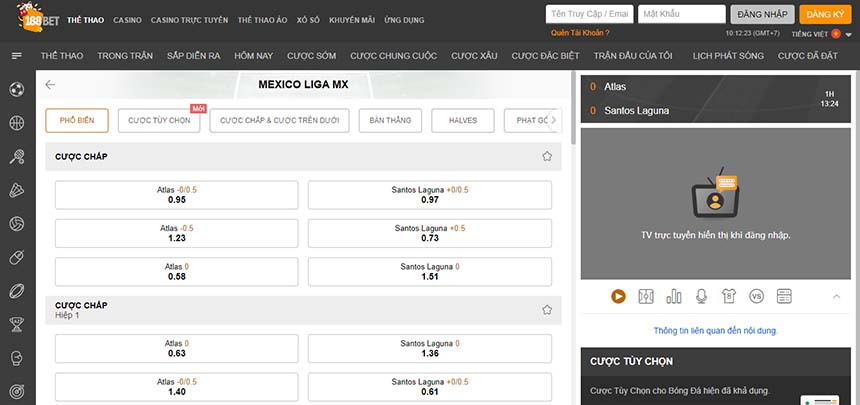Select the football sport icon in sidebar
The width and height of the screenshot is (860, 405).
17,89
